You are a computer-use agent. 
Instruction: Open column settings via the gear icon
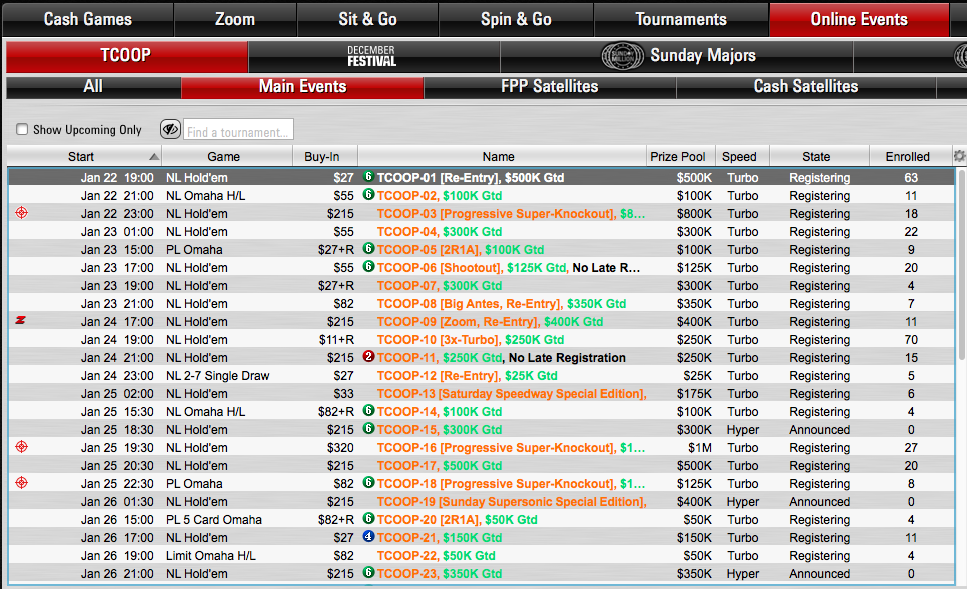coord(959,156)
